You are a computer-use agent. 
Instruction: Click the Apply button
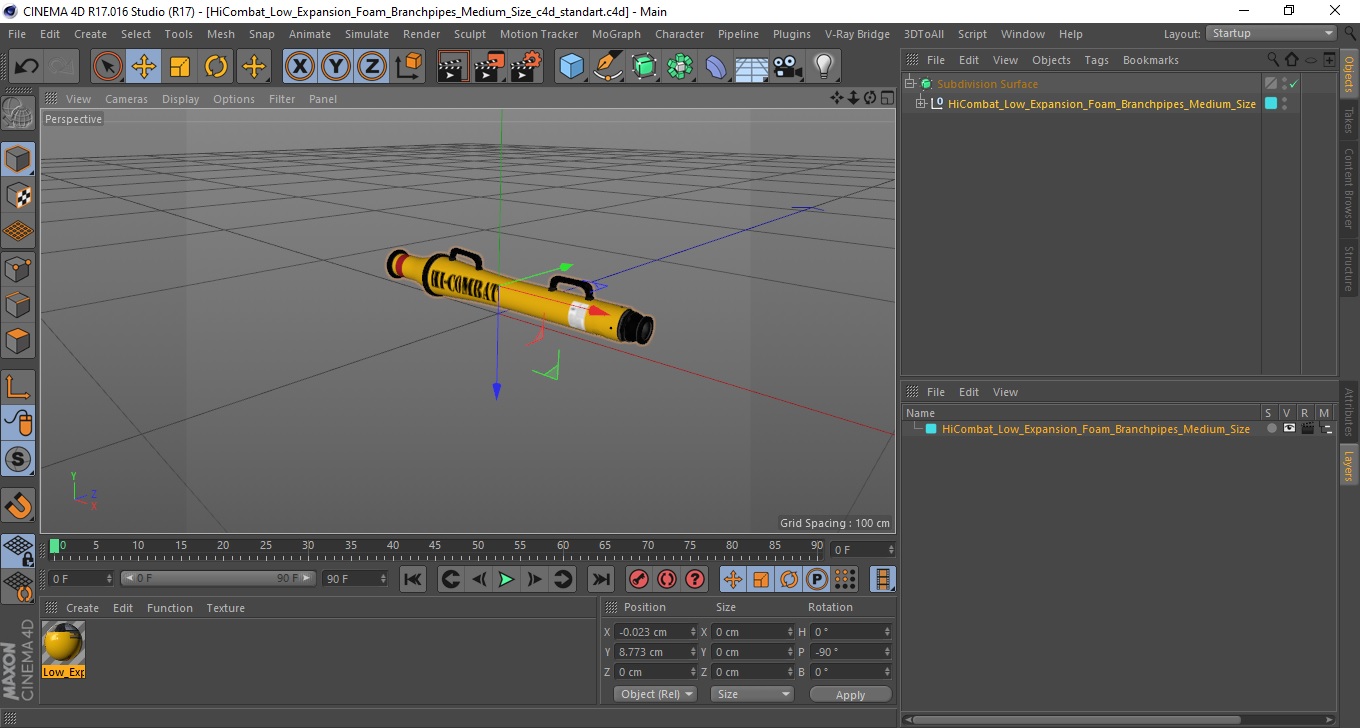[x=850, y=694]
